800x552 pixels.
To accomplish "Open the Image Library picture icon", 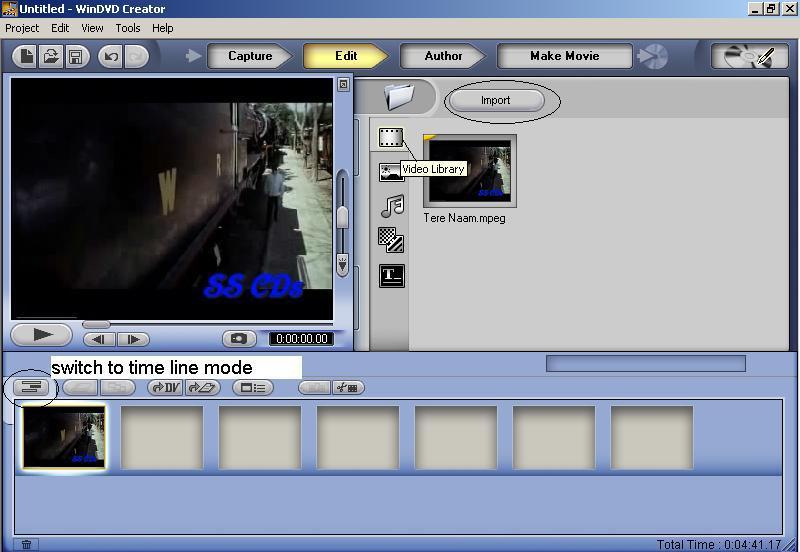I will click(390, 172).
